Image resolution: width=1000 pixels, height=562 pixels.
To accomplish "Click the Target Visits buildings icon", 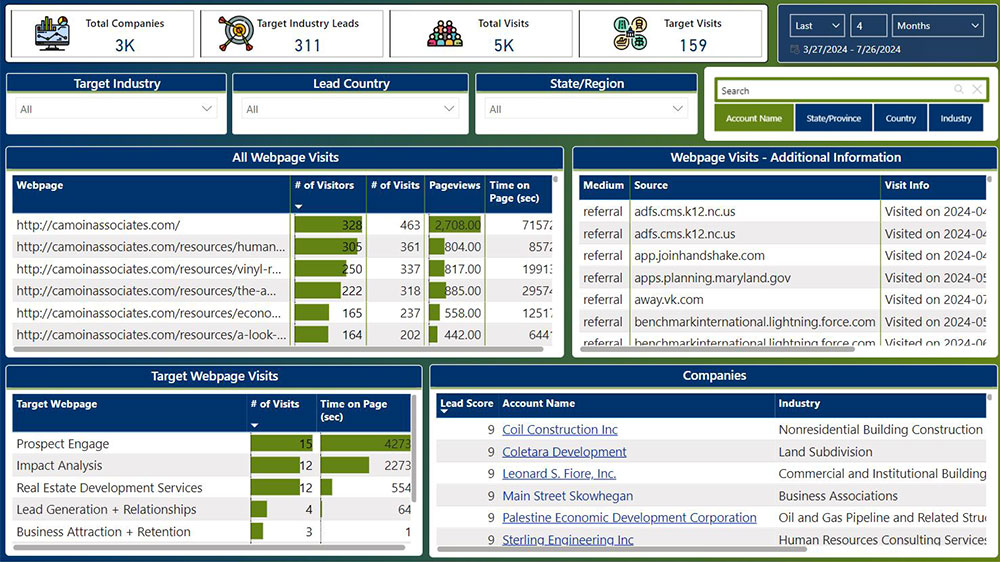I will tap(630, 34).
